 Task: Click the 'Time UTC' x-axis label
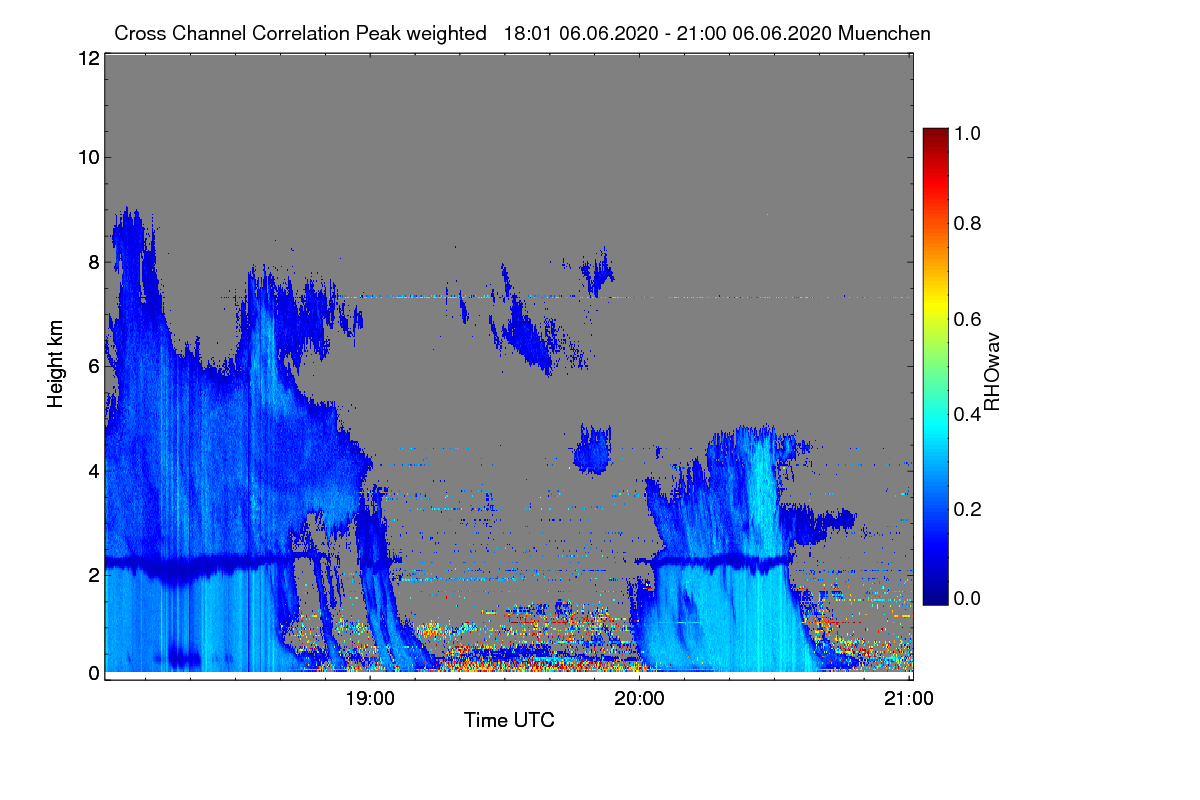pyautogui.click(x=509, y=720)
